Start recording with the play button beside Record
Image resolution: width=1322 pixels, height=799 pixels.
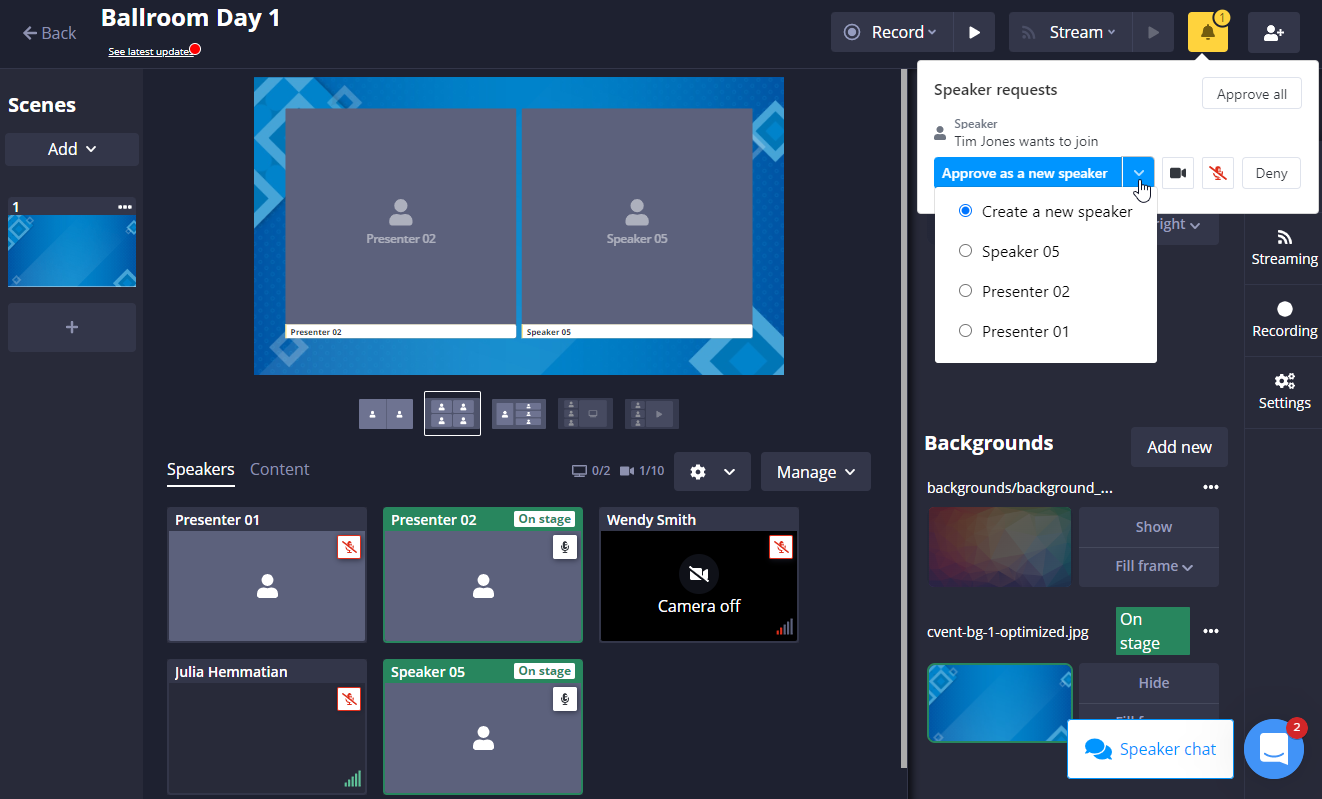coord(974,32)
